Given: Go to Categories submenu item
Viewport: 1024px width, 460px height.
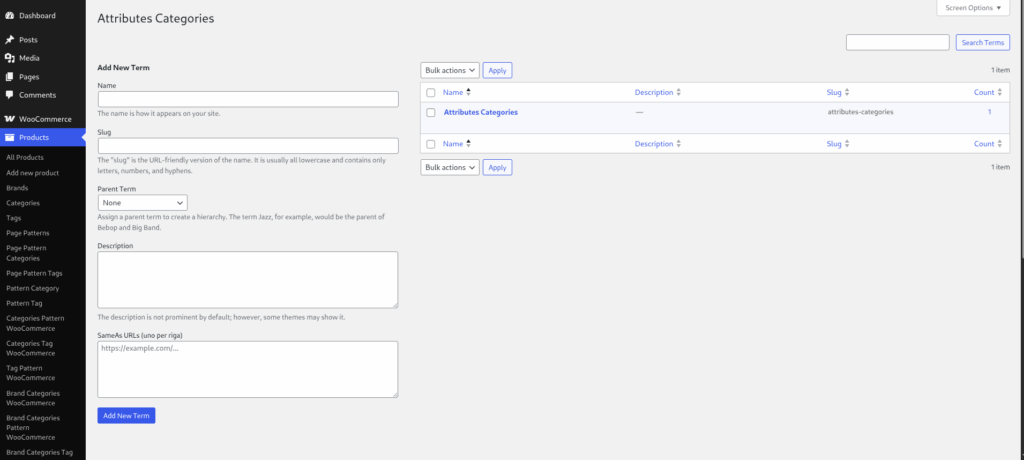Looking at the screenshot, I should (x=23, y=203).
